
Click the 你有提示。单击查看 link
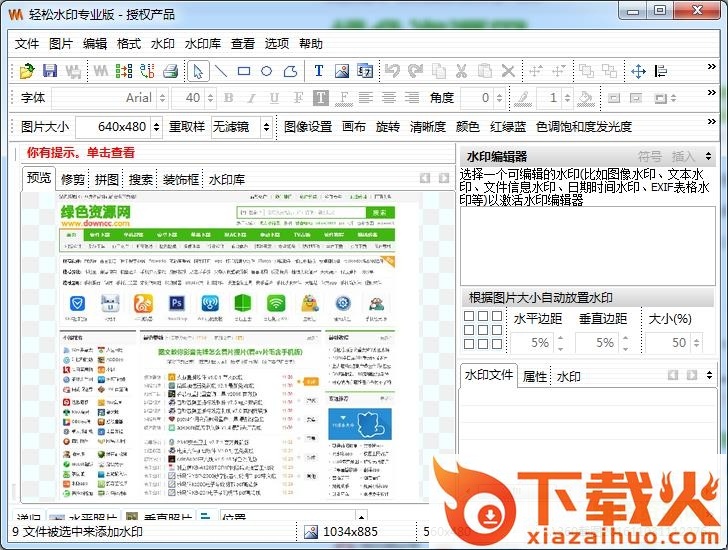[80, 152]
